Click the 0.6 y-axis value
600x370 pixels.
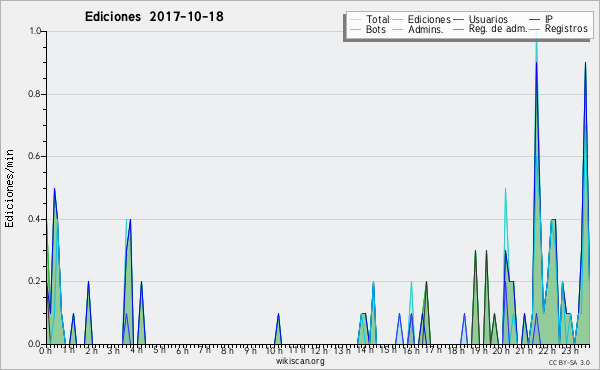tap(35, 156)
